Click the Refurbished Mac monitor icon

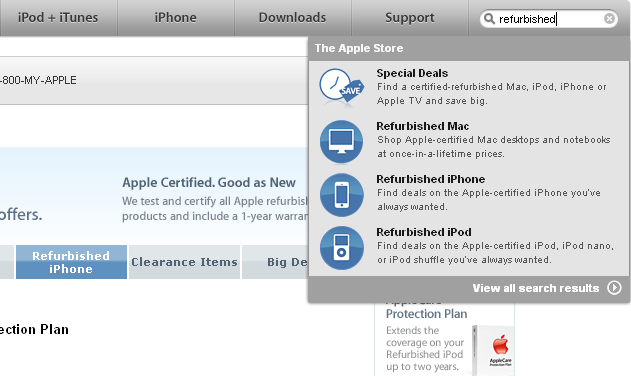(x=341, y=142)
